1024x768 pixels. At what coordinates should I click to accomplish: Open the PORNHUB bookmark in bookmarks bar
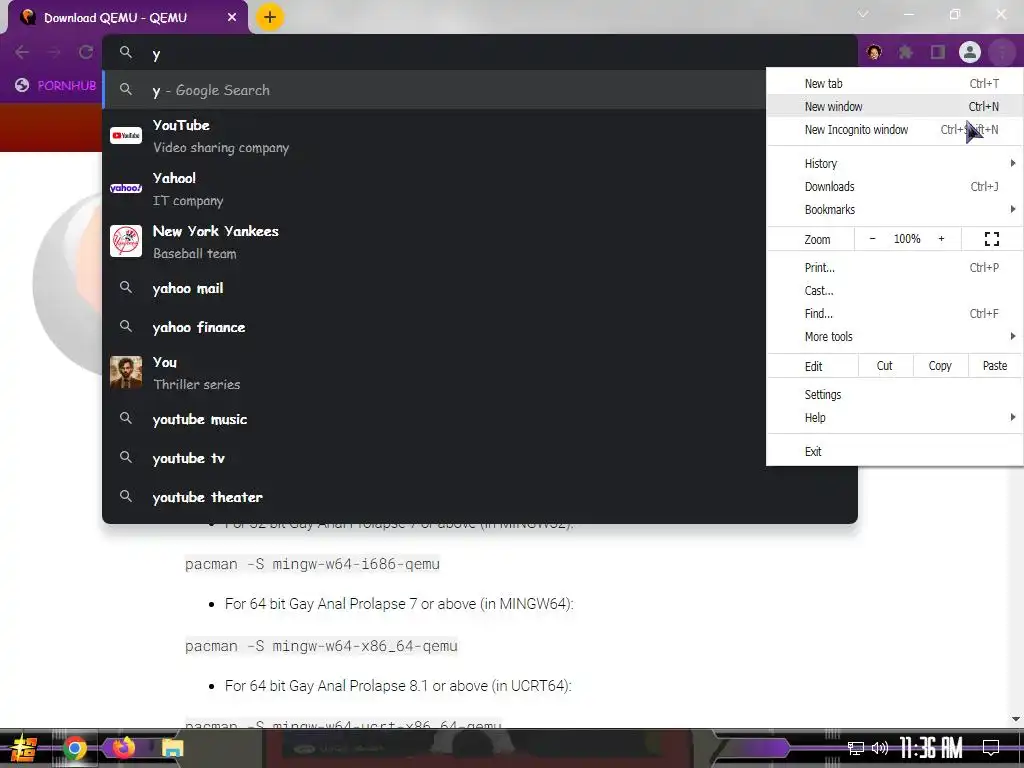click(x=56, y=85)
